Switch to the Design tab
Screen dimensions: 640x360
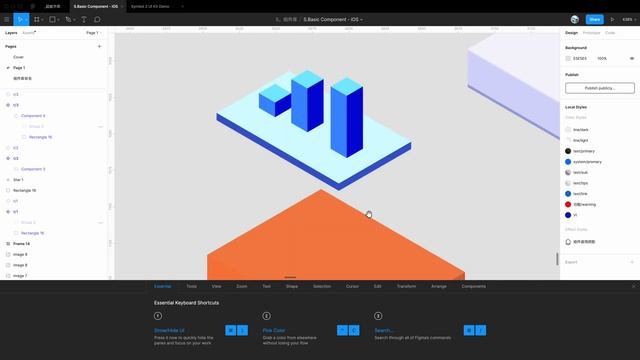coord(571,33)
